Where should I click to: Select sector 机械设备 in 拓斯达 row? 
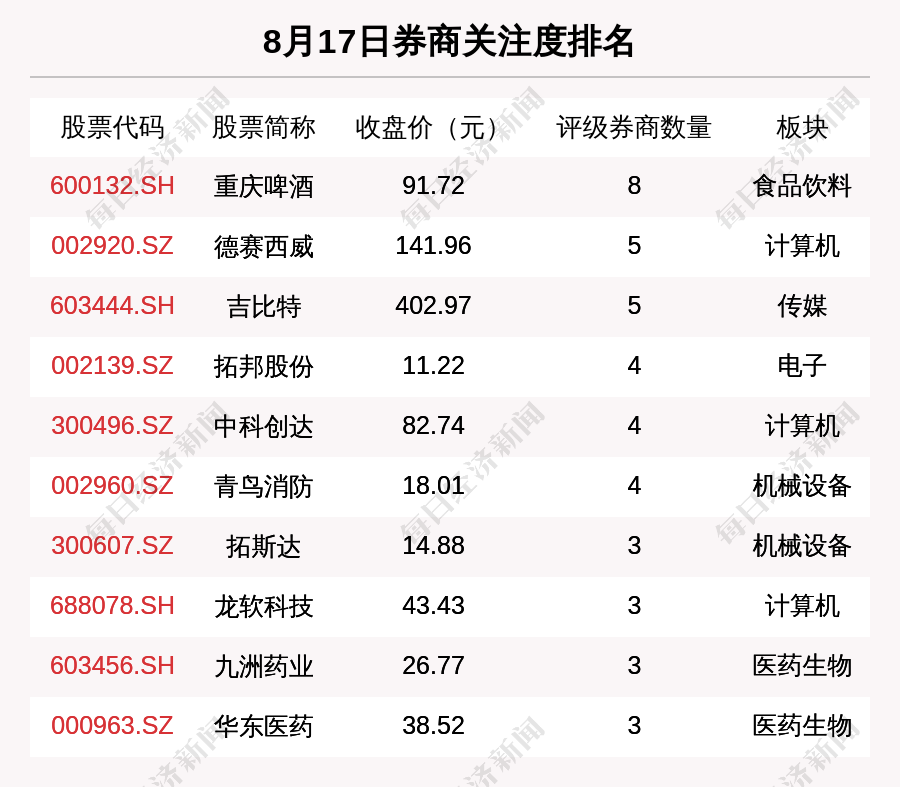pyautogui.click(x=802, y=546)
